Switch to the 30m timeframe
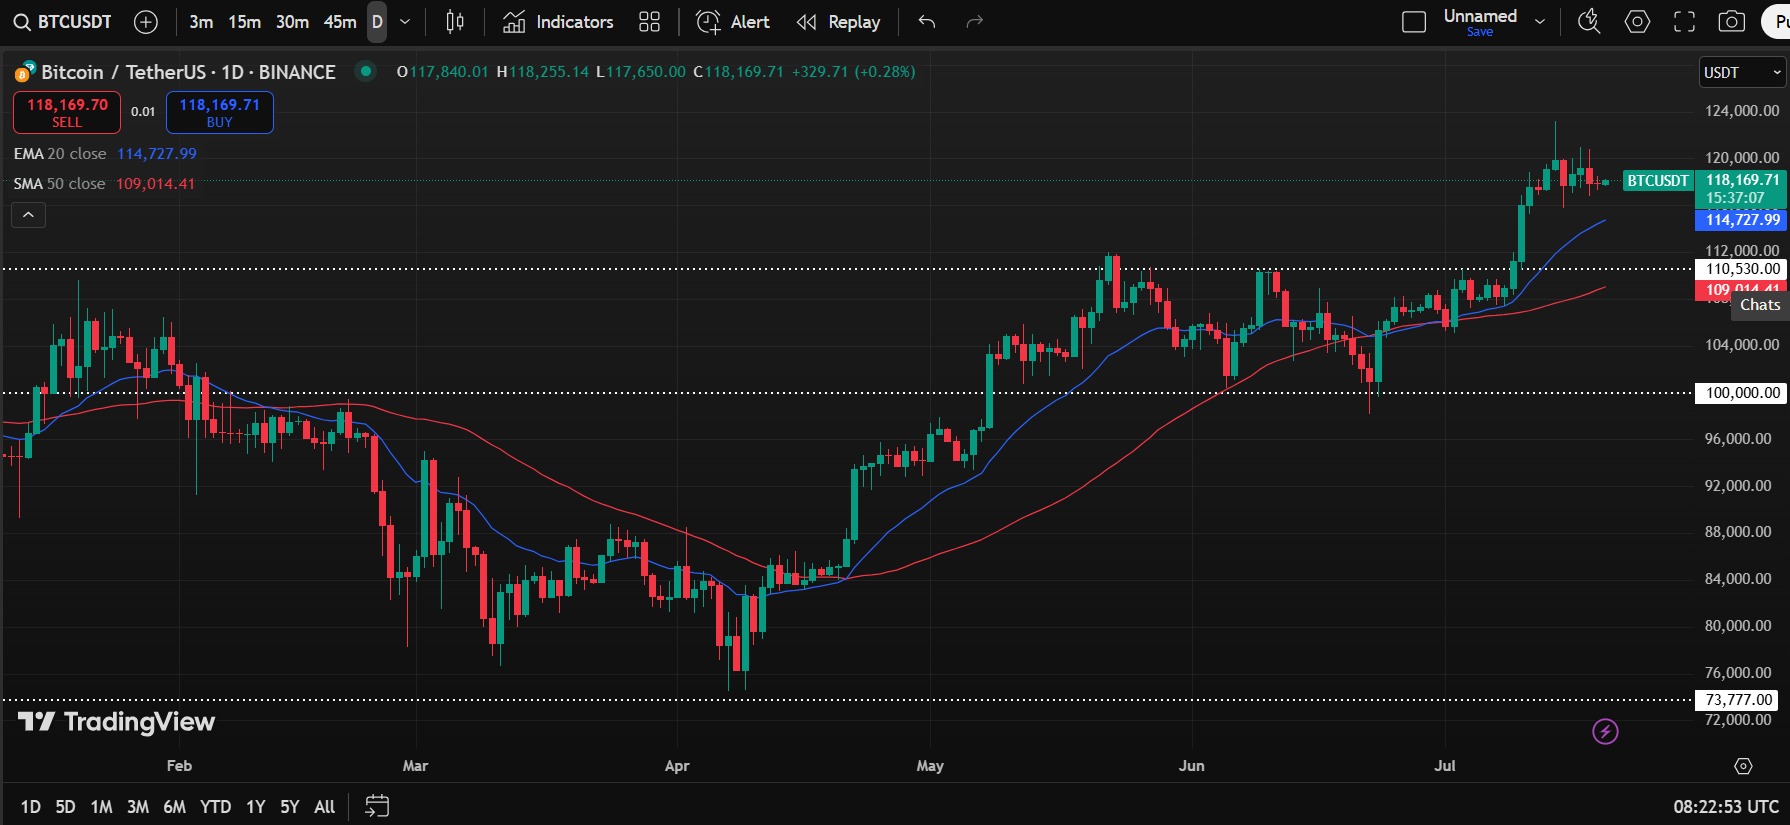1790x825 pixels. (292, 22)
